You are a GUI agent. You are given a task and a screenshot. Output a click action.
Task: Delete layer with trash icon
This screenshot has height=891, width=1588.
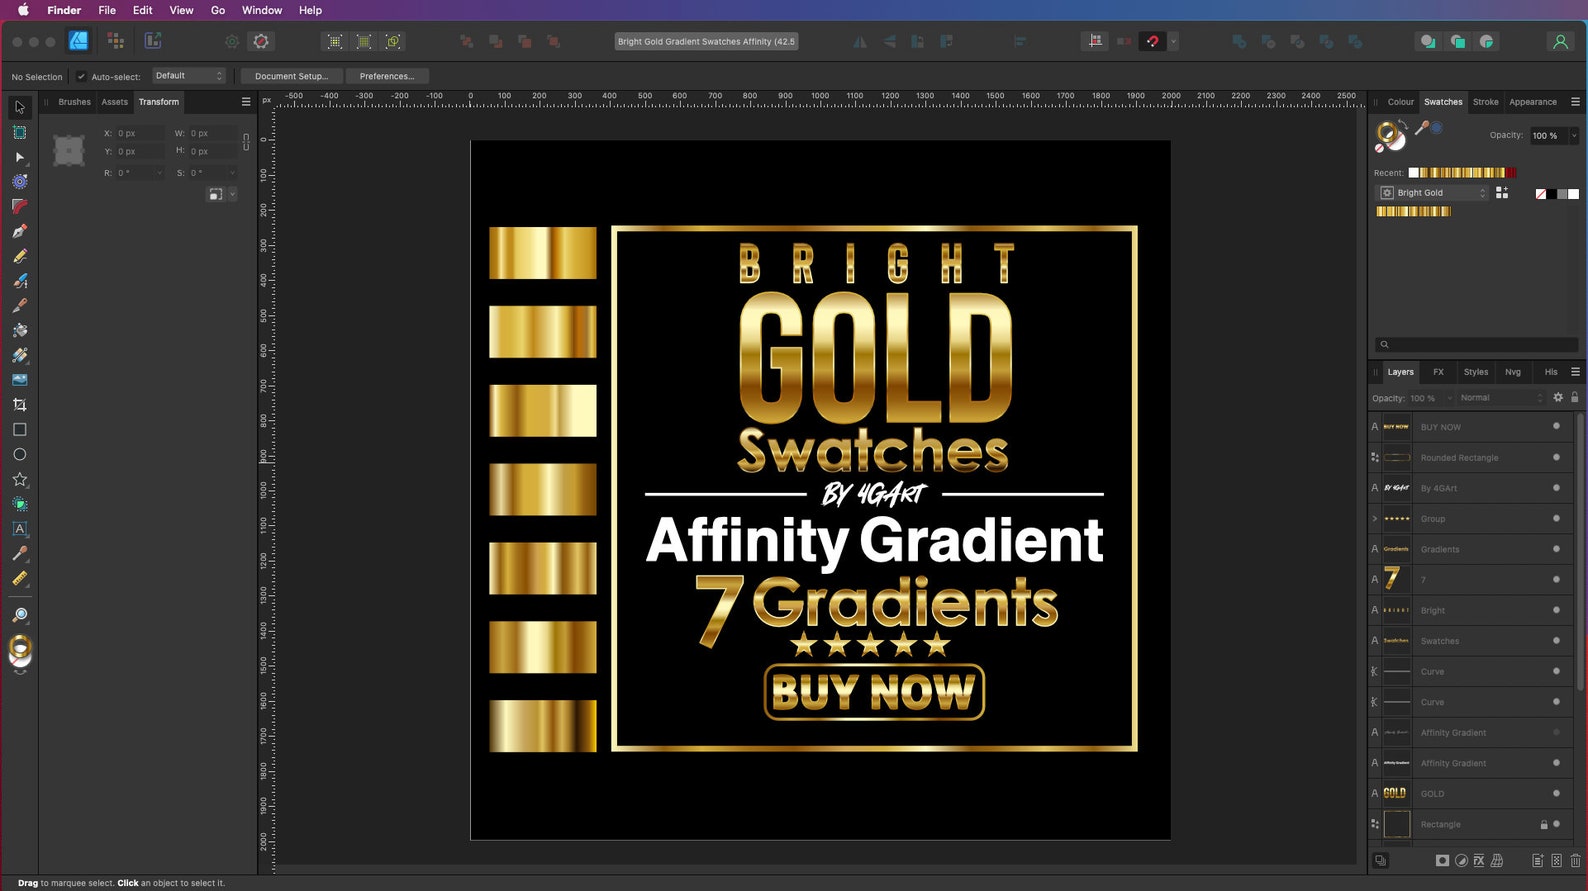click(x=1575, y=860)
